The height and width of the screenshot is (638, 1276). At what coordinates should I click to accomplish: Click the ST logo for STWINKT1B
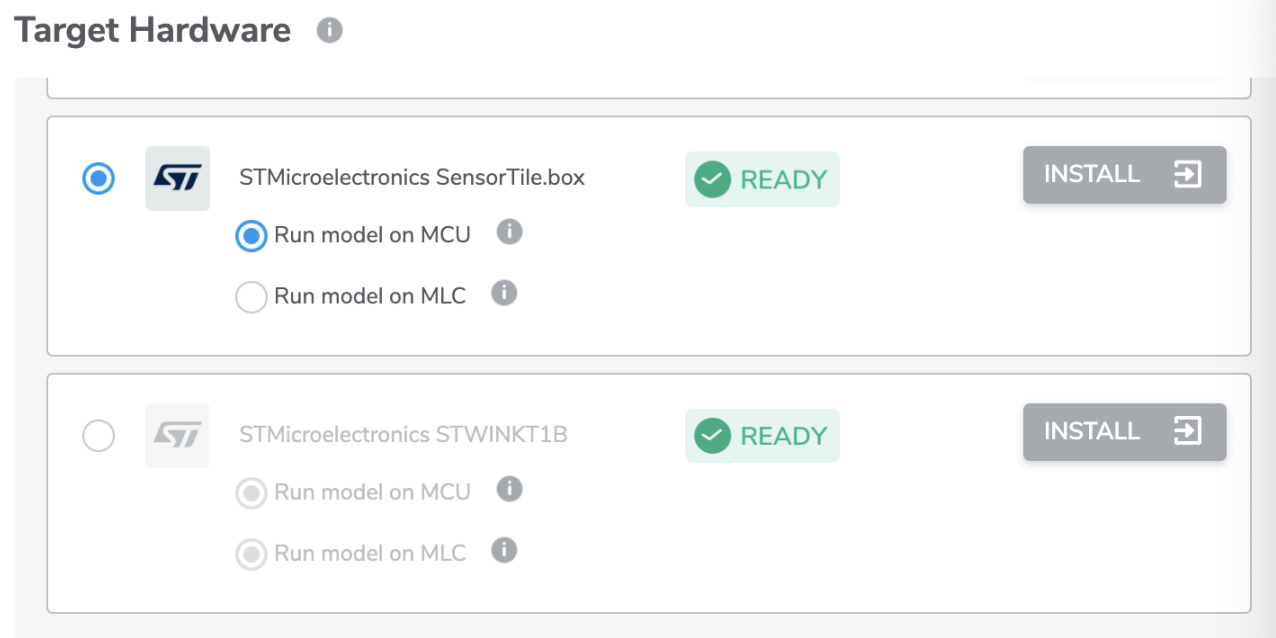177,435
